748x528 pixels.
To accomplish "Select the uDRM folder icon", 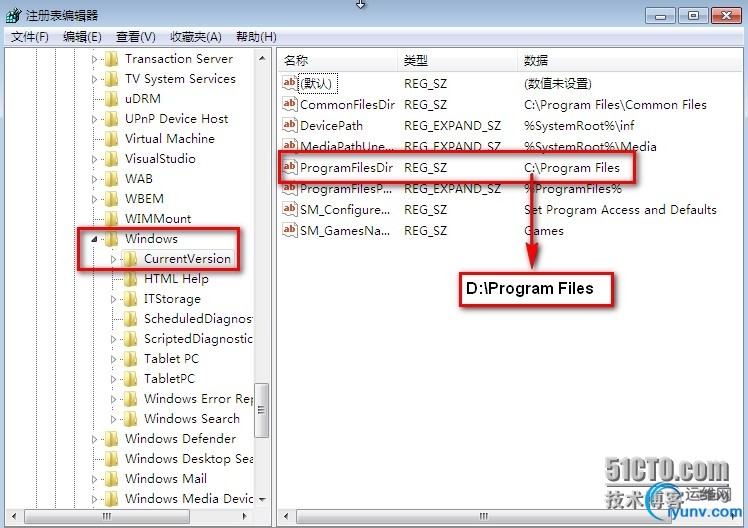I will point(111,99).
